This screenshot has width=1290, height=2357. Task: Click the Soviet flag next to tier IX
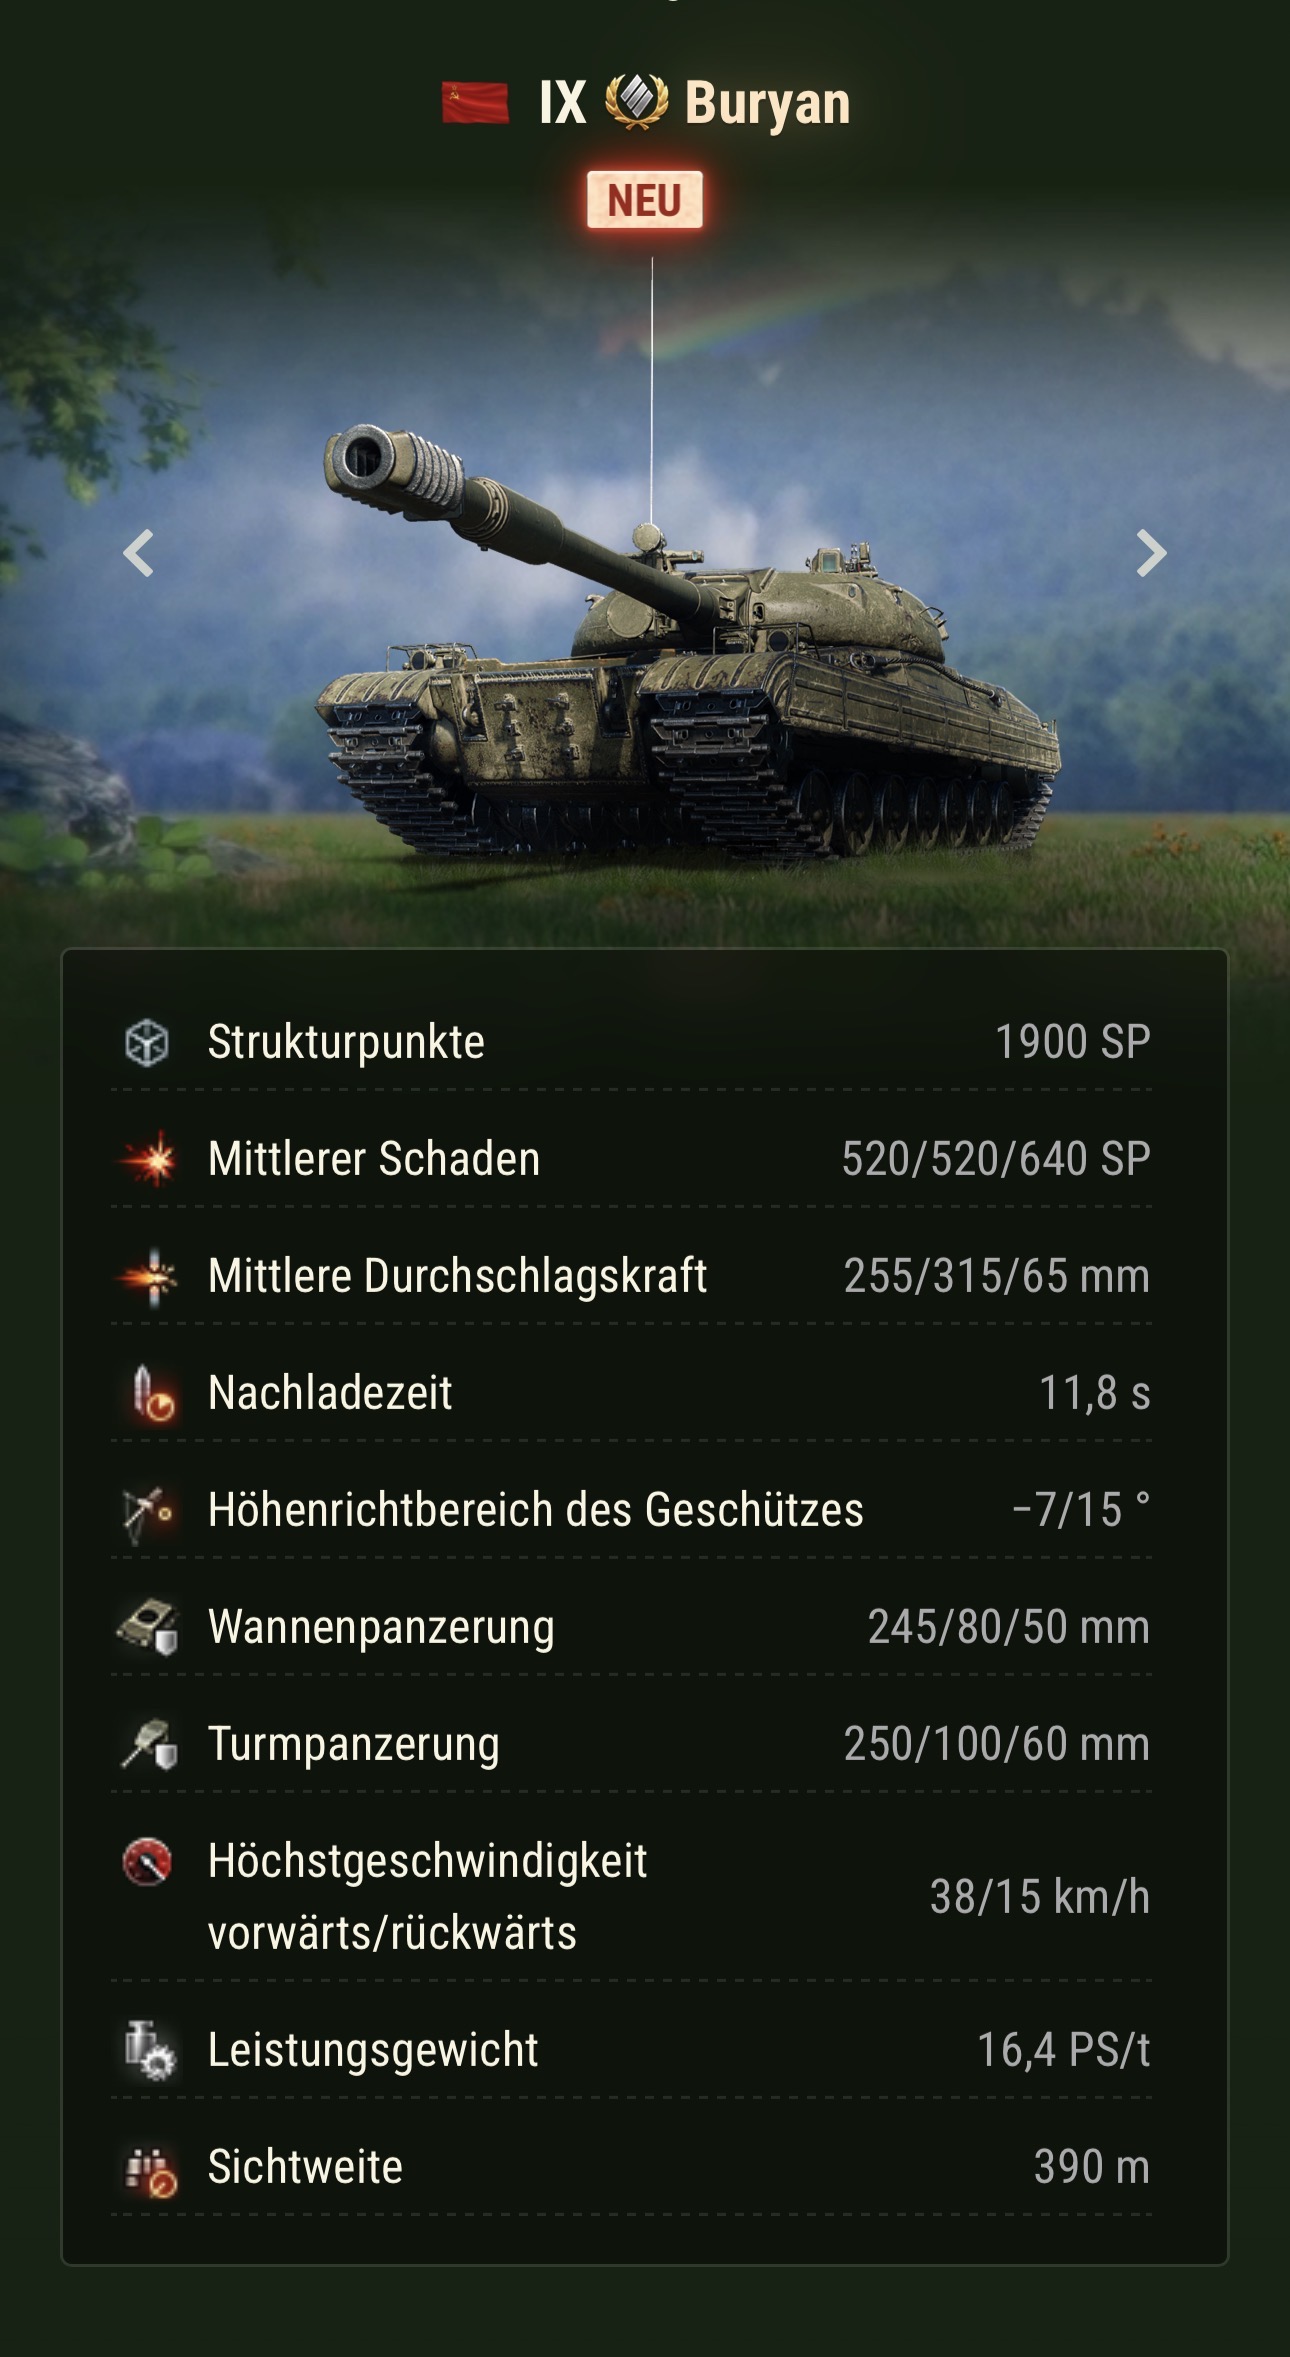coord(476,103)
